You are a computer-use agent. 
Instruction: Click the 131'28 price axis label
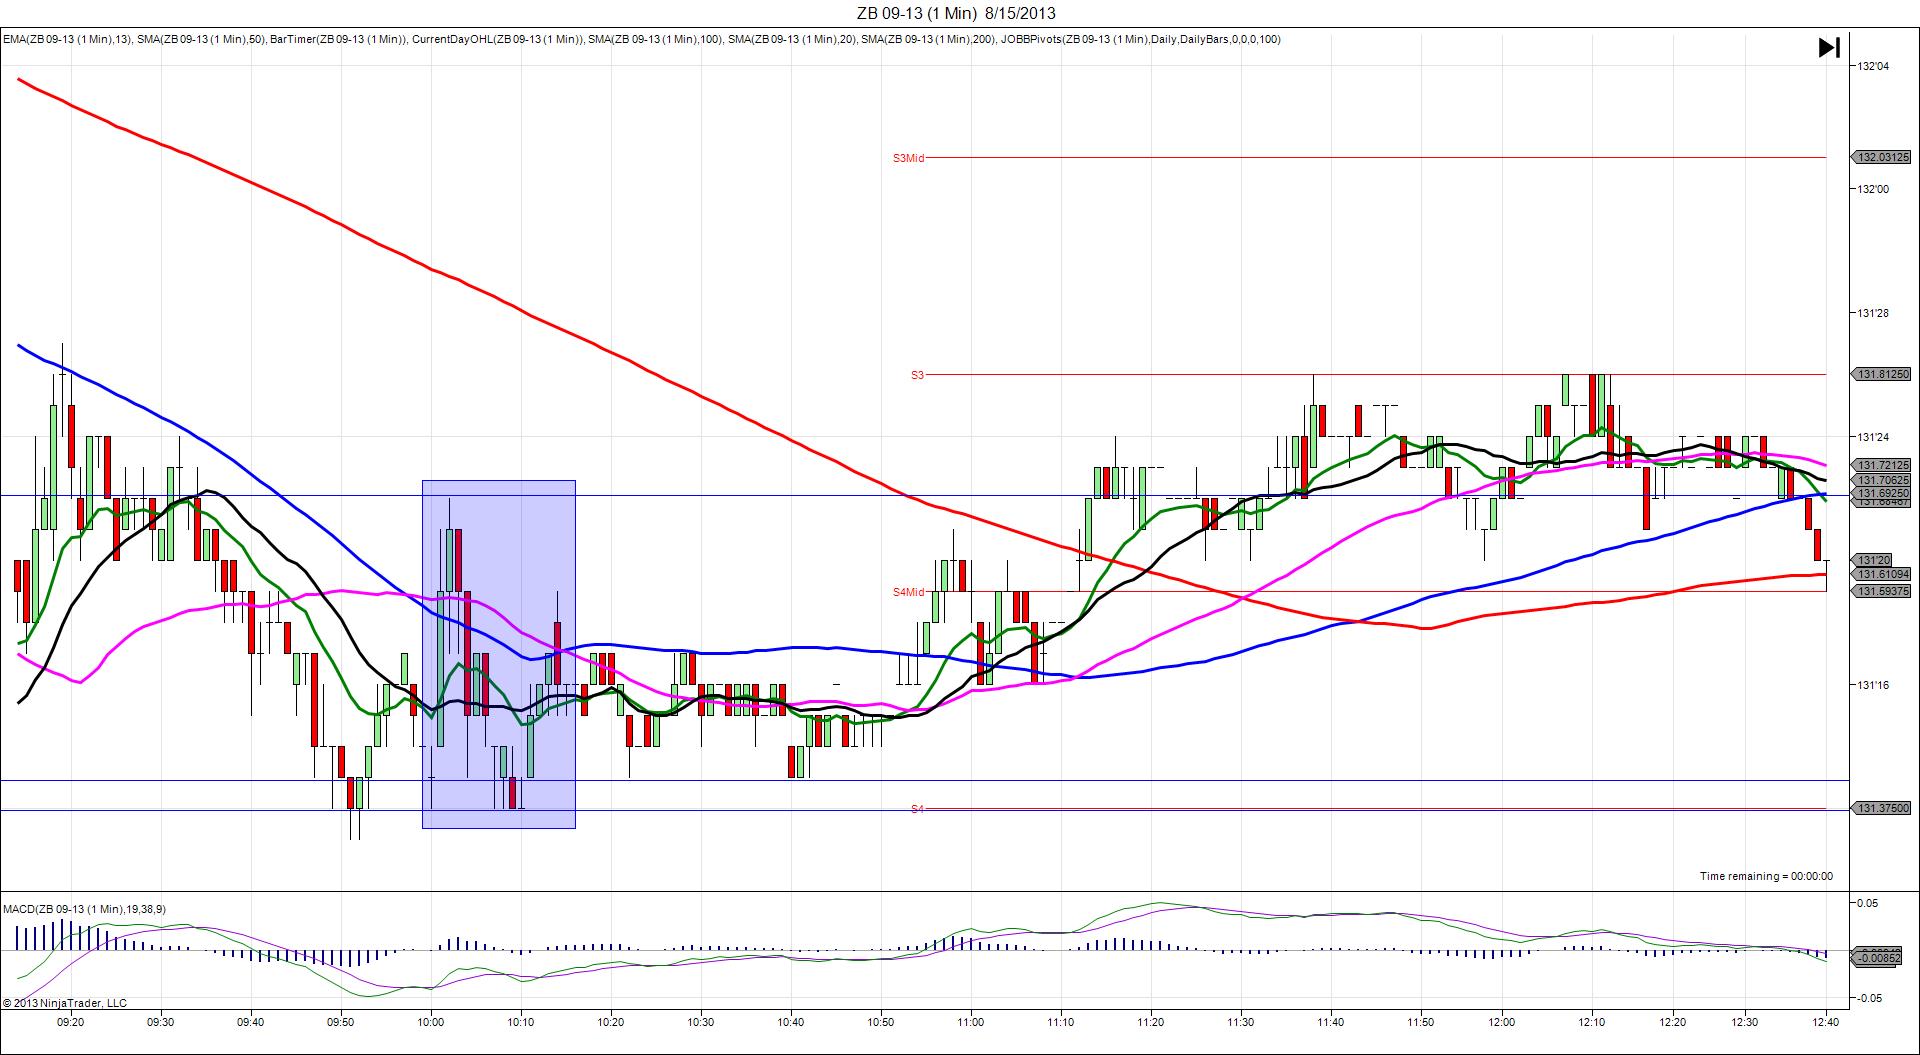1873,313
